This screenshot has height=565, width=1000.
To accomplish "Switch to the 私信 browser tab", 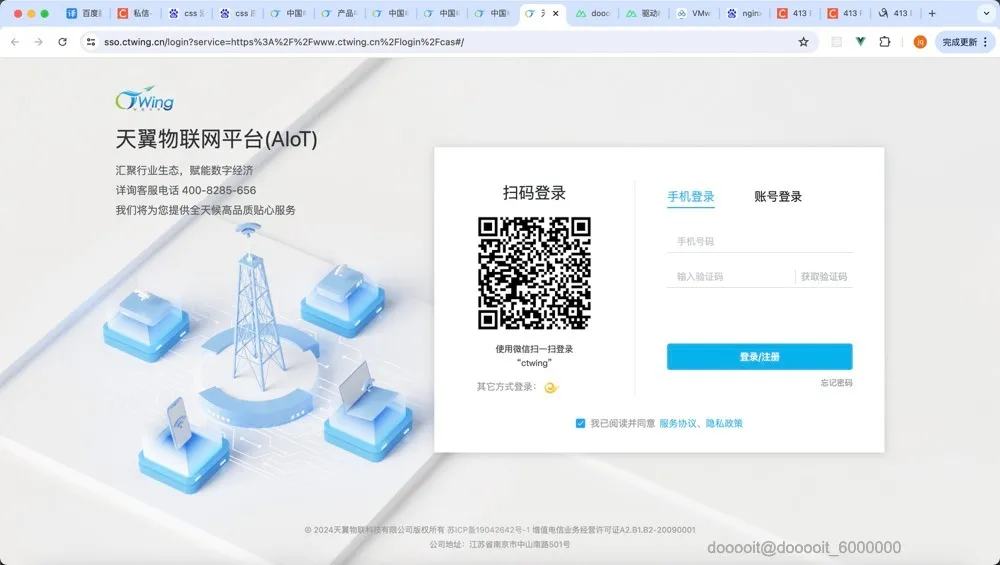I will coord(135,13).
